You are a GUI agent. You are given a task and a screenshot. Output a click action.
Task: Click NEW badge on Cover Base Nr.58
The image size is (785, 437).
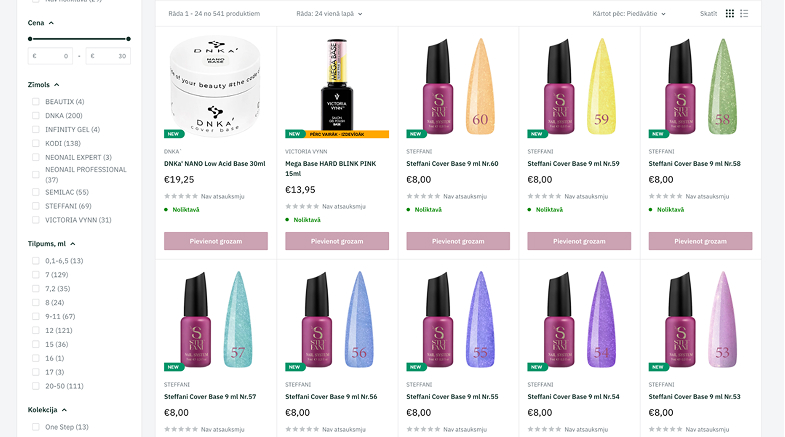coord(658,133)
